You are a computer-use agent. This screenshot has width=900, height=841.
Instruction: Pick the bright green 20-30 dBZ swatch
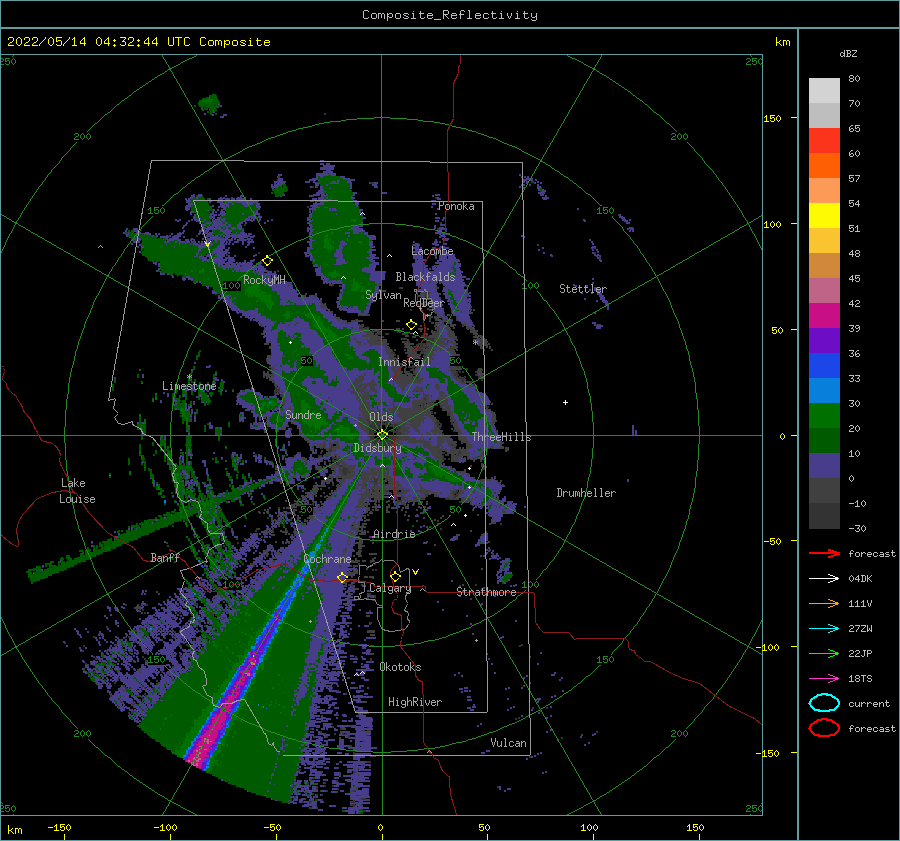click(824, 416)
